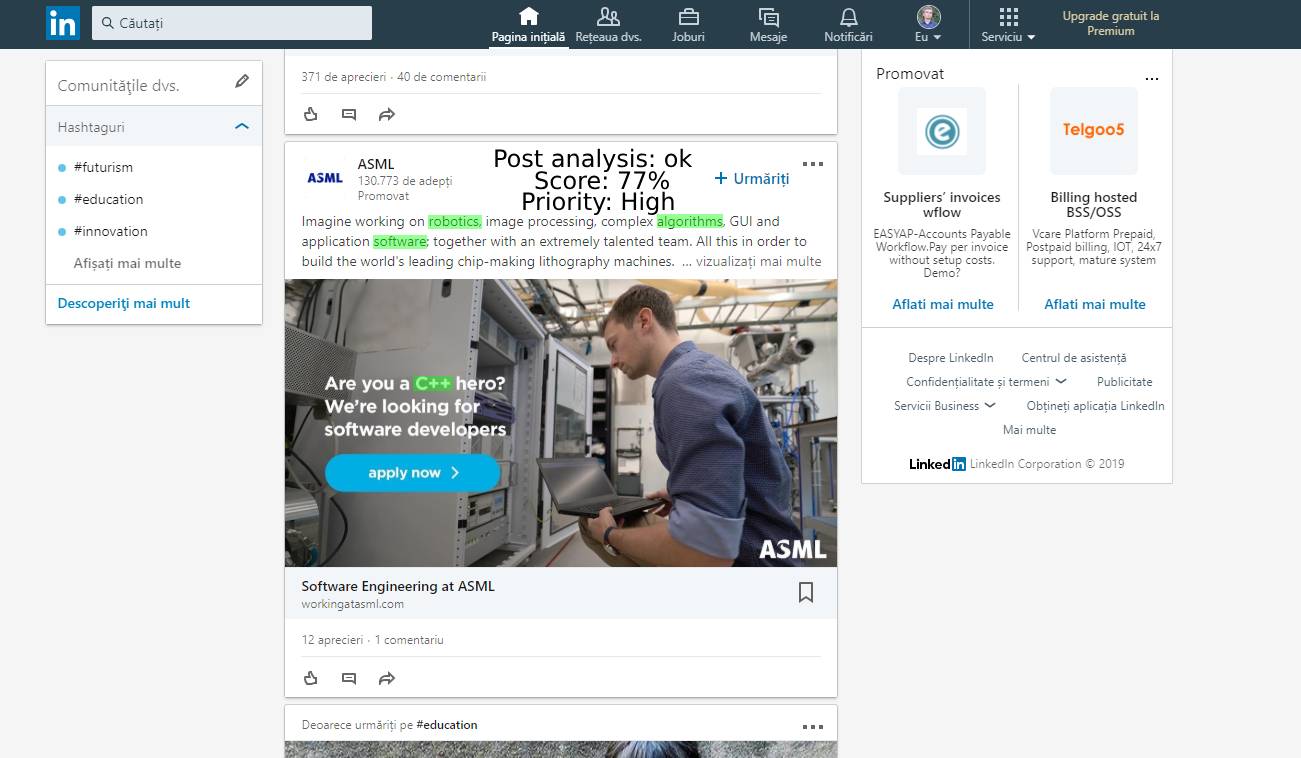This screenshot has width=1301, height=758.
Task: Click Aflati mai multe for Billing hosted BSS/OSS
Action: [x=1095, y=304]
